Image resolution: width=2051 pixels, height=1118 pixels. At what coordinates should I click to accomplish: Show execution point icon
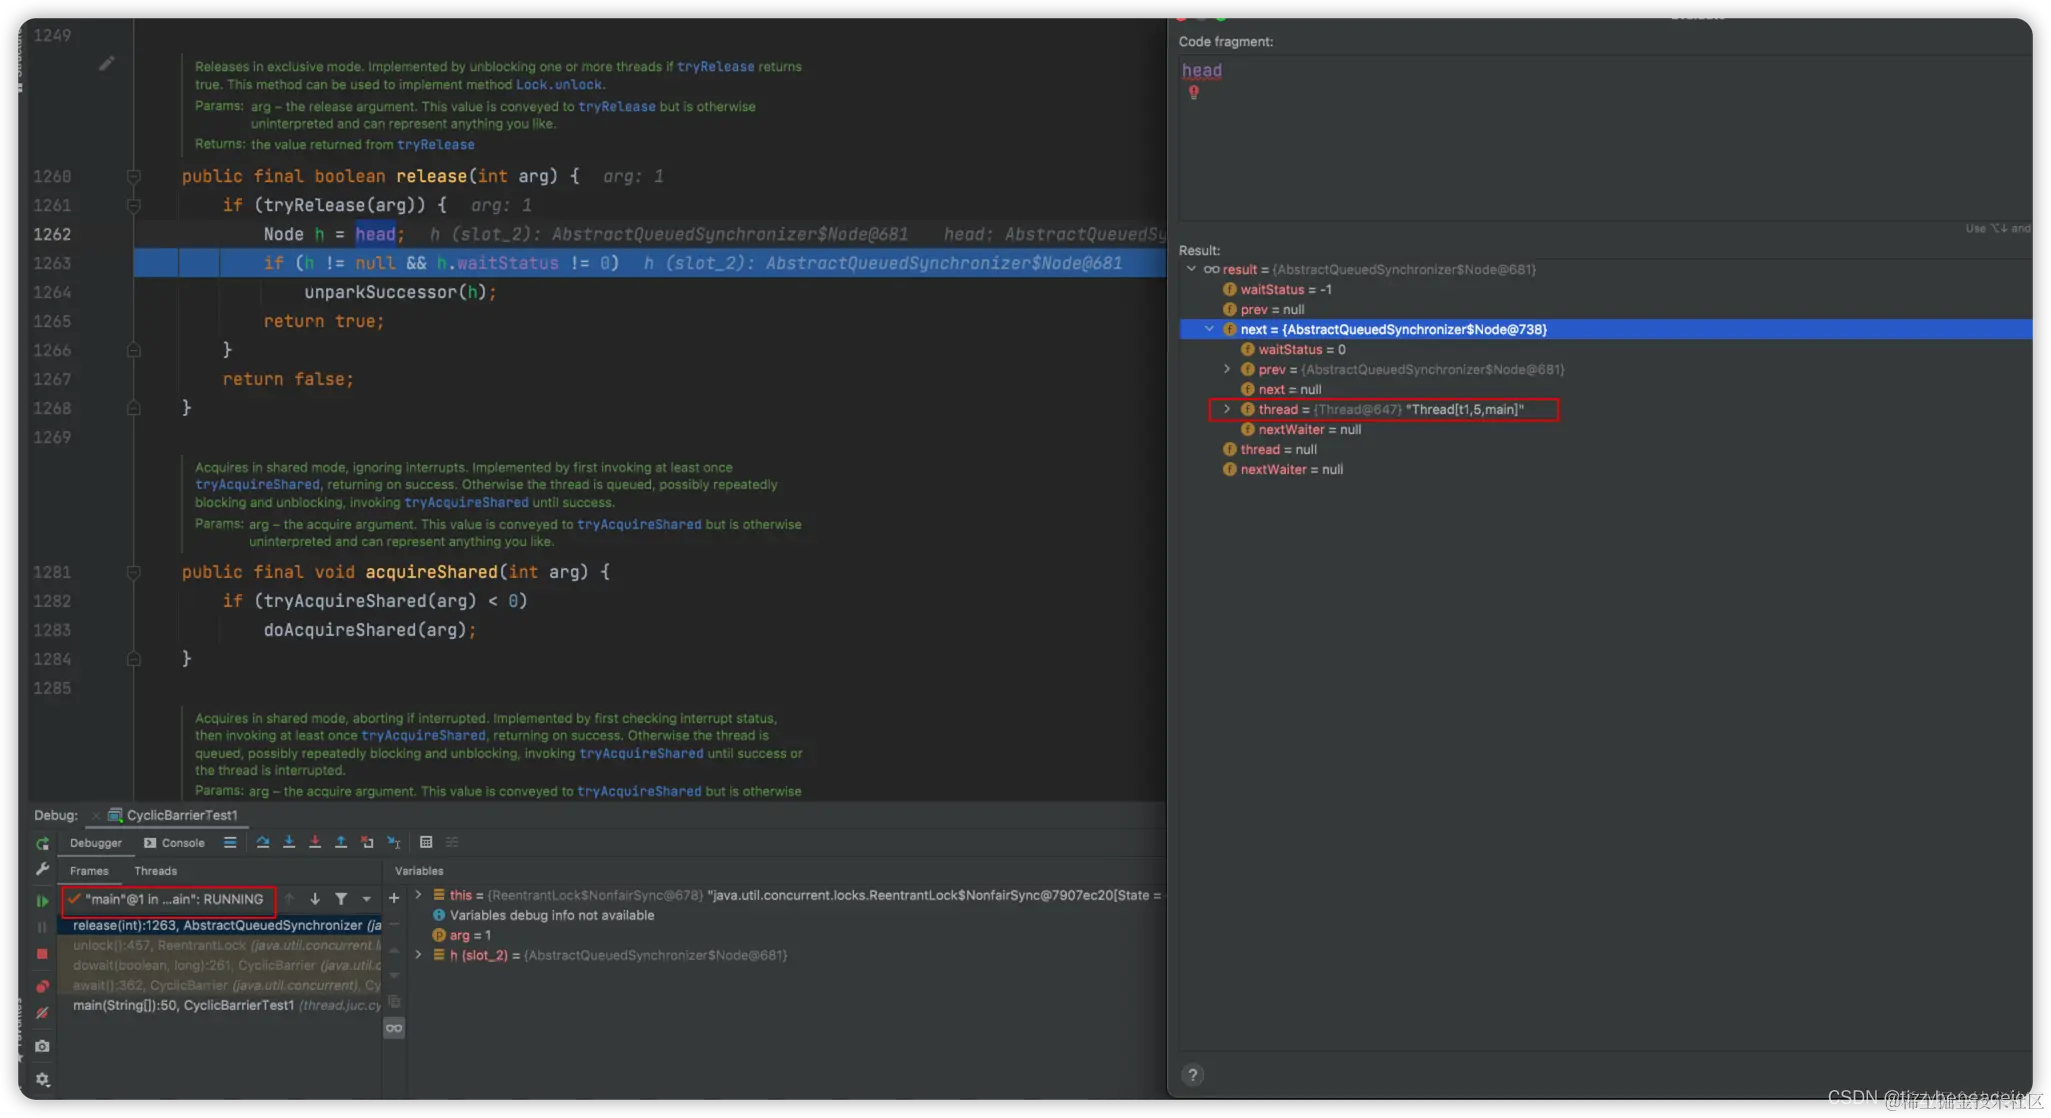point(230,843)
